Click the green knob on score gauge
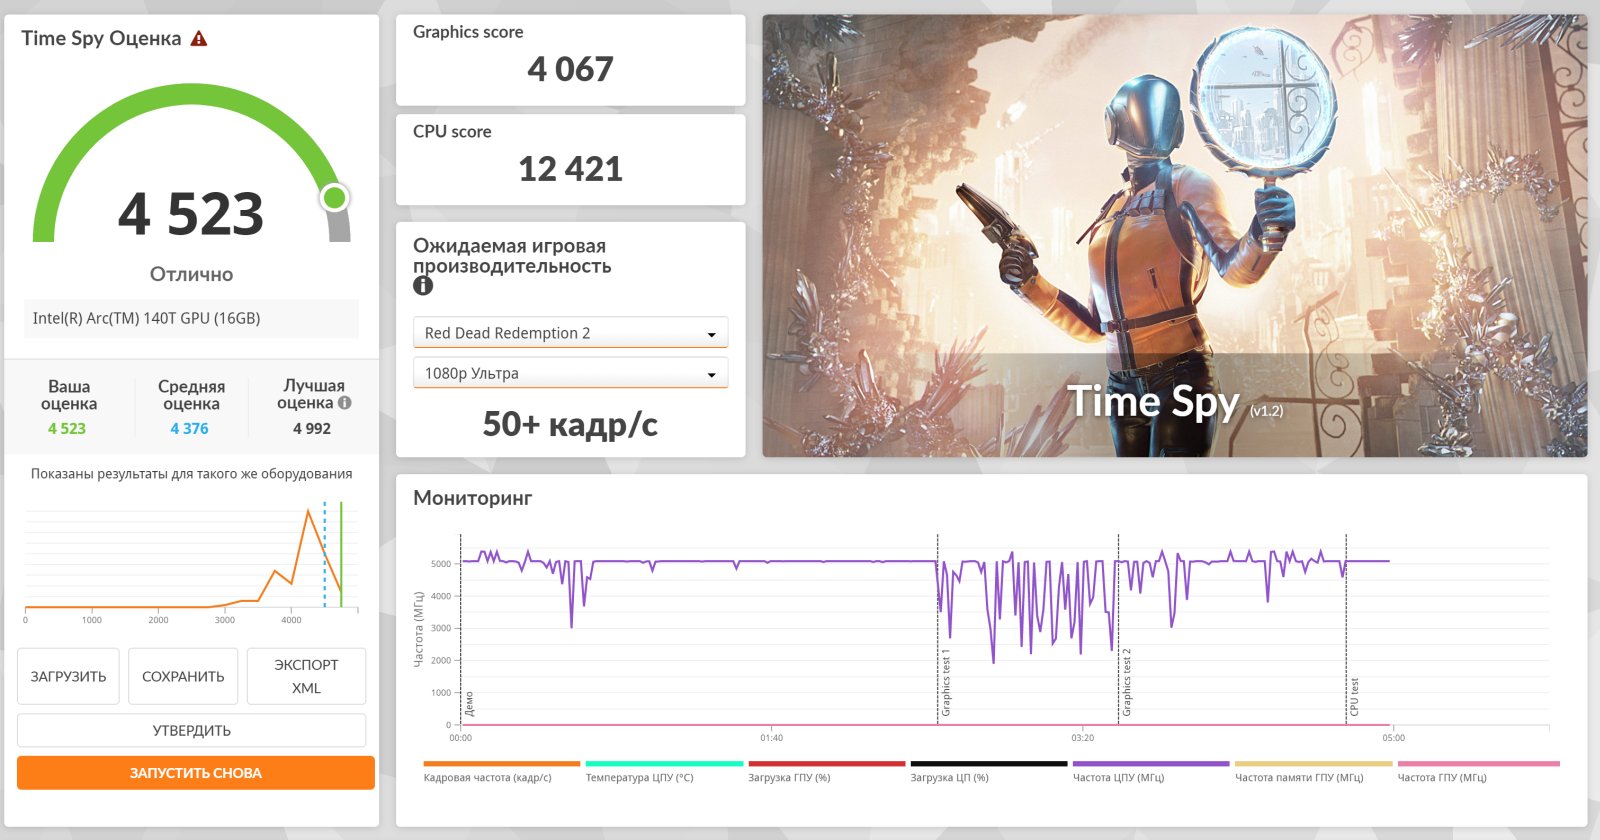1600x840 pixels. click(335, 198)
